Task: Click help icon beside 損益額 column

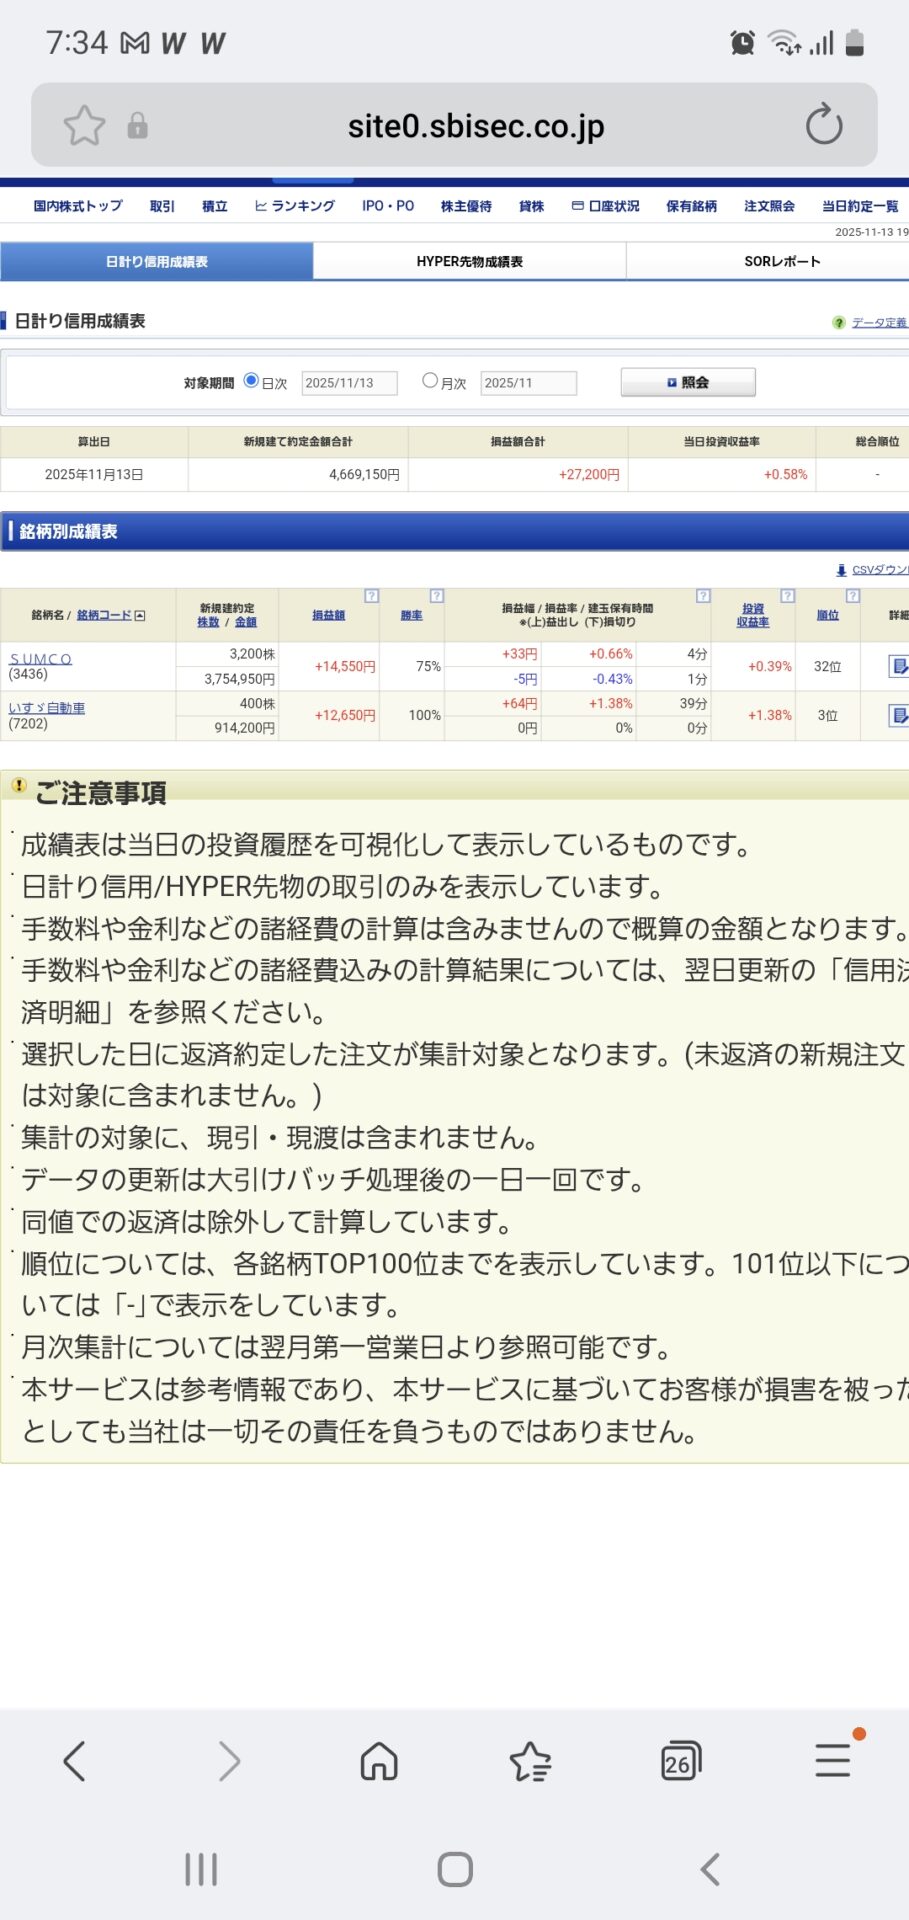Action: coord(371,596)
